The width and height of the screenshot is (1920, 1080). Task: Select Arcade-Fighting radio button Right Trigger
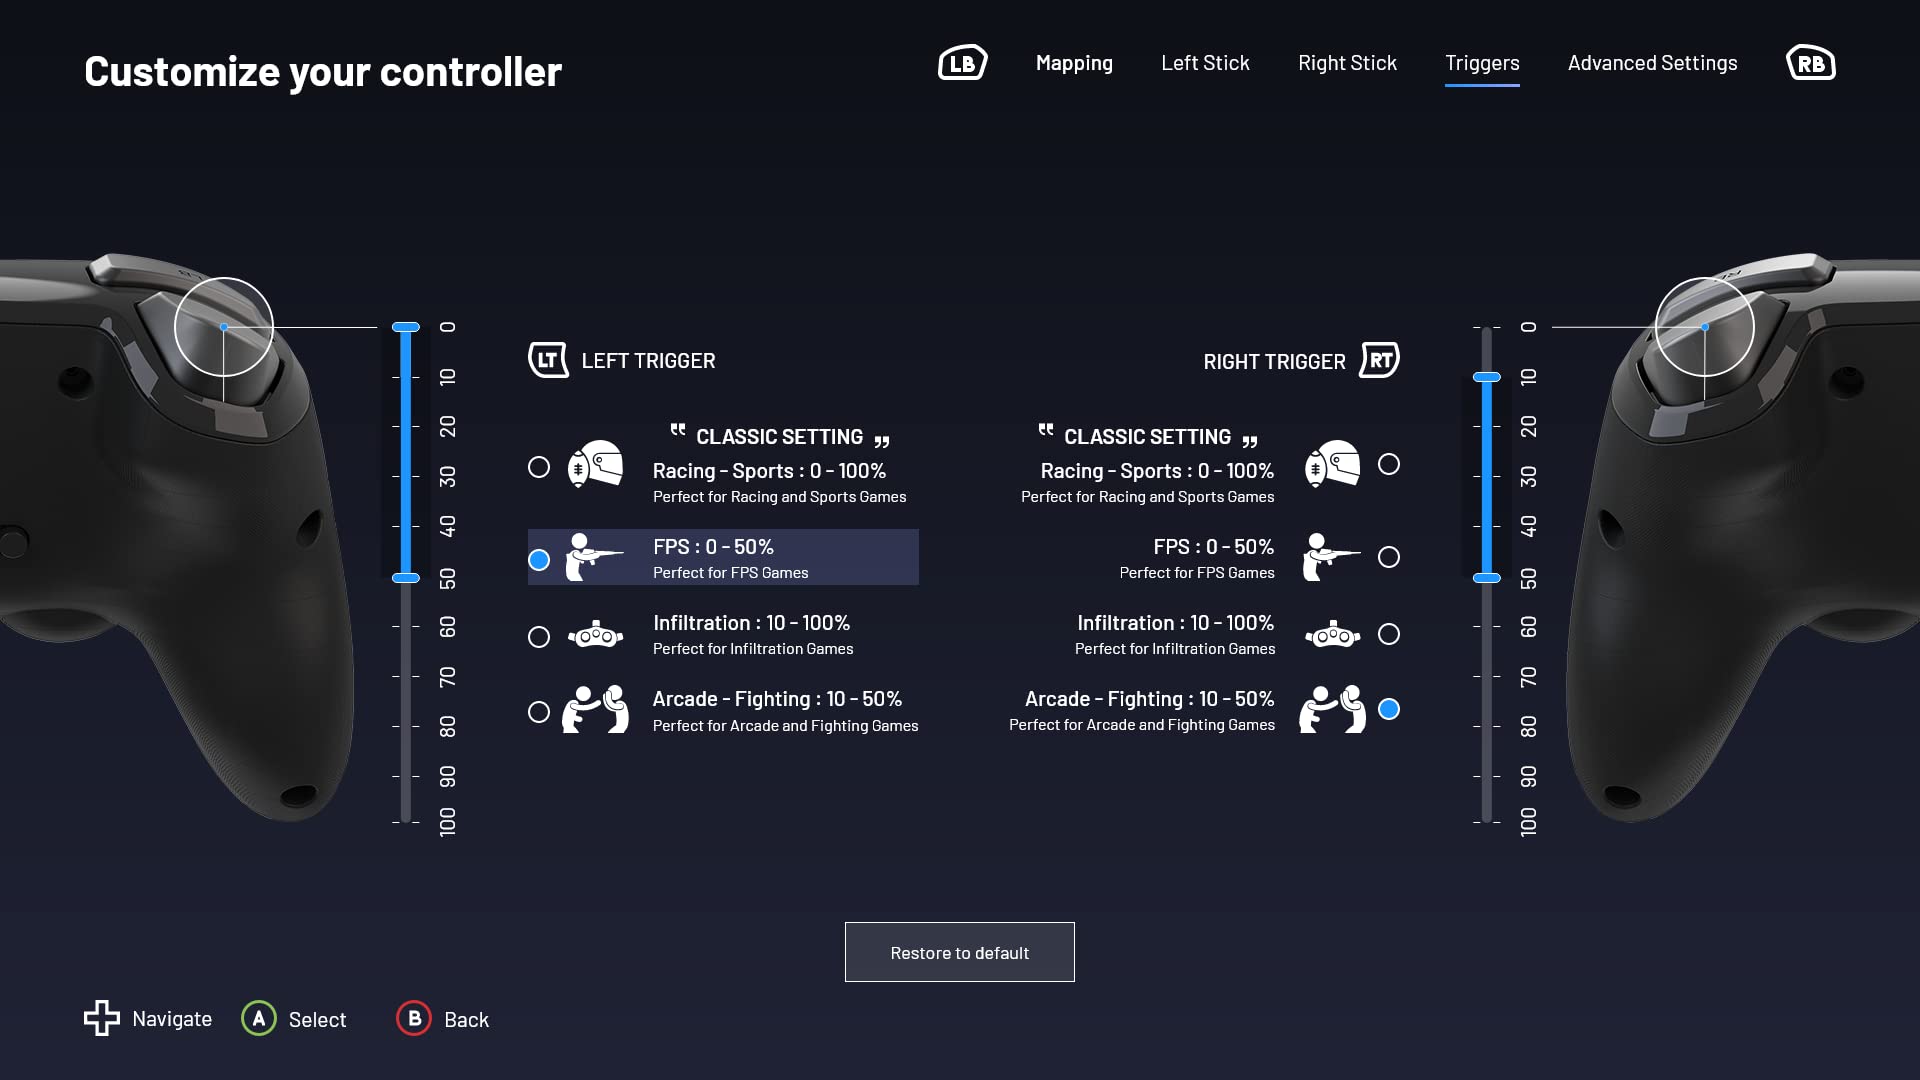point(1389,709)
